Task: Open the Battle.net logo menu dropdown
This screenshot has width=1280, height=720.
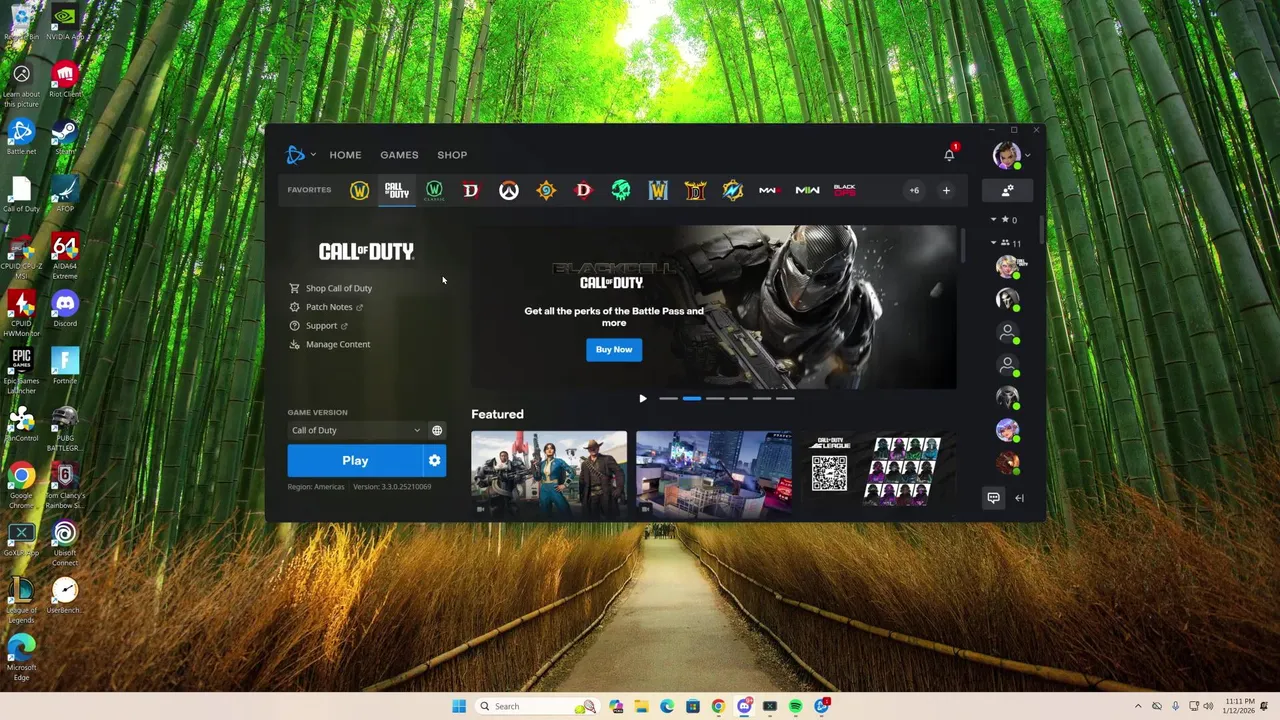Action: [300, 154]
